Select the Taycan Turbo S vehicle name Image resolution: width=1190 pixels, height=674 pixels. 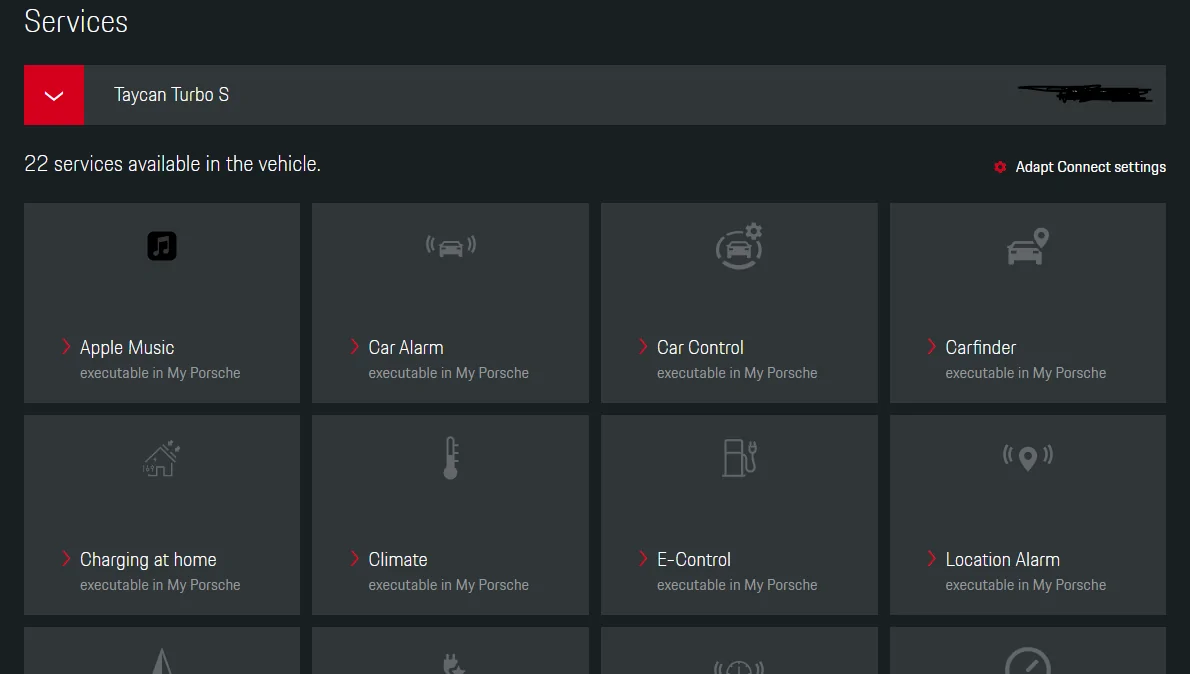click(172, 95)
